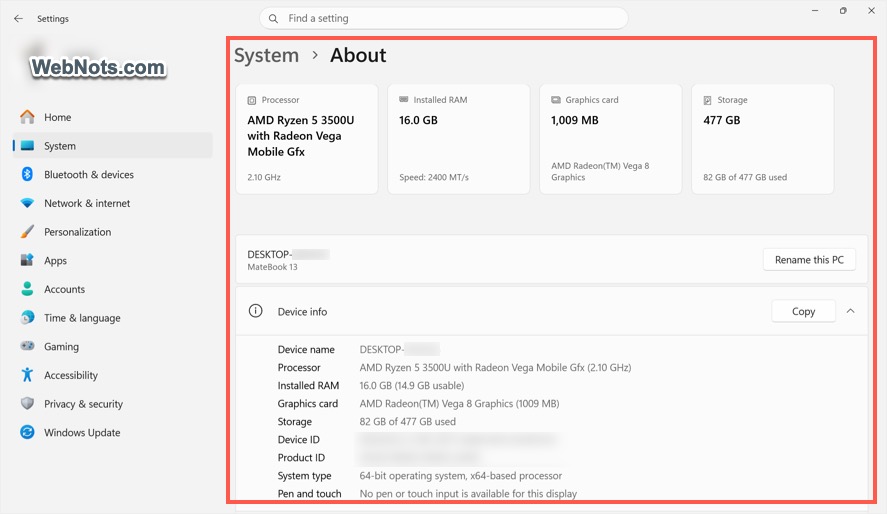This screenshot has width=887, height=514.
Task: Click 'AMD Radeon(TM) Vega 8 Graphics (1009 MB)' value
Action: pos(459,404)
